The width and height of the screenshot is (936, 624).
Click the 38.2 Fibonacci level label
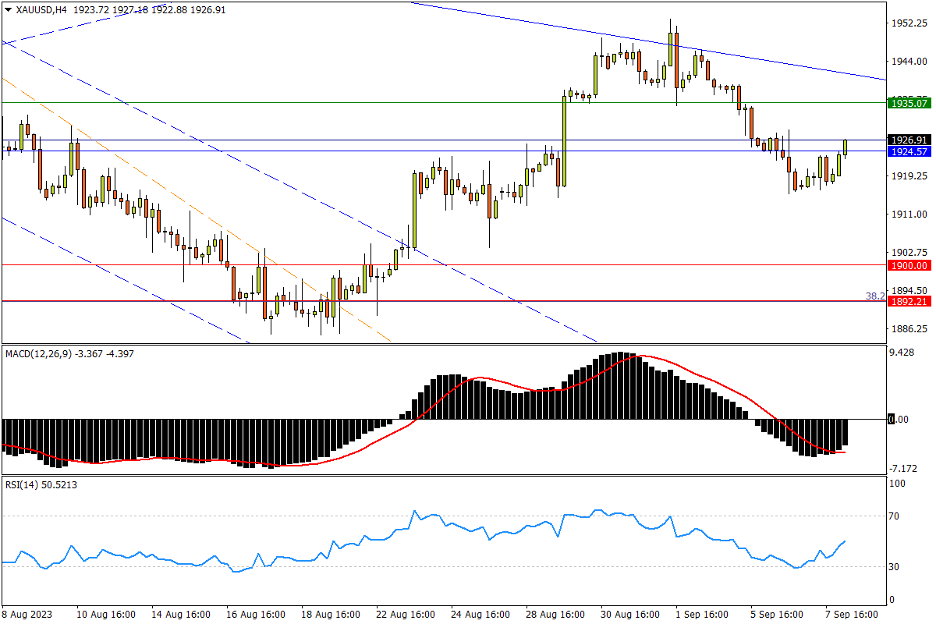pos(873,296)
